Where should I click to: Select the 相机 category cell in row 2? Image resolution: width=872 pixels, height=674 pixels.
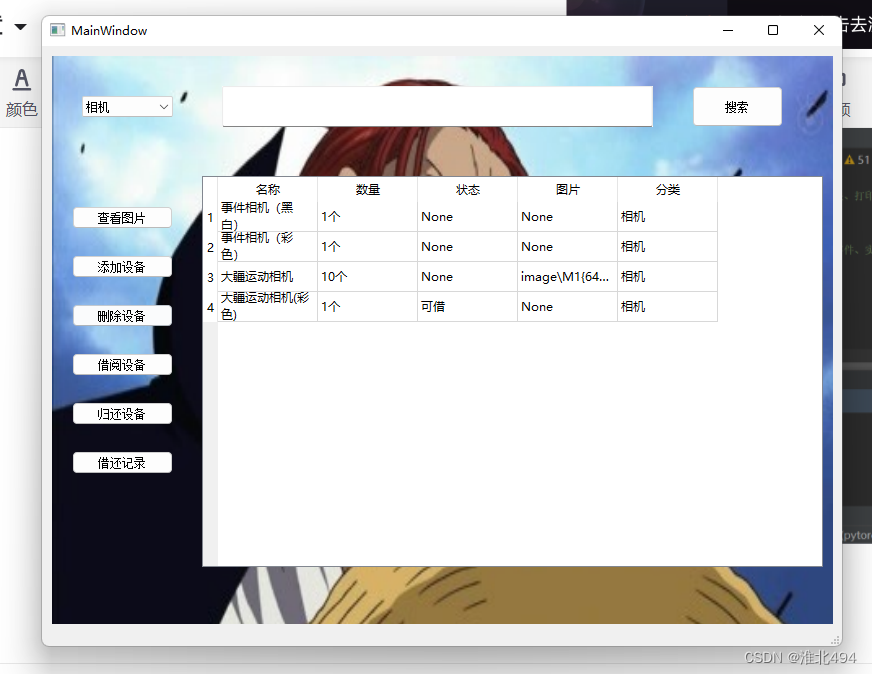tap(667, 247)
